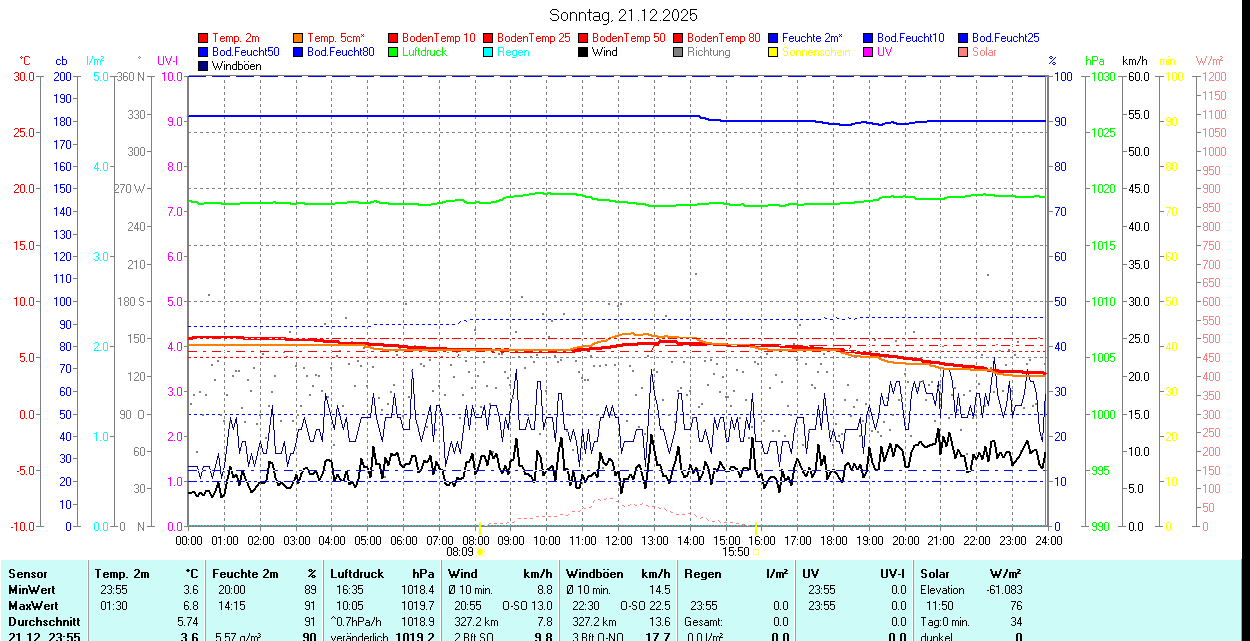
Task: Click the green Luftdruck legend square
Action: [393, 52]
